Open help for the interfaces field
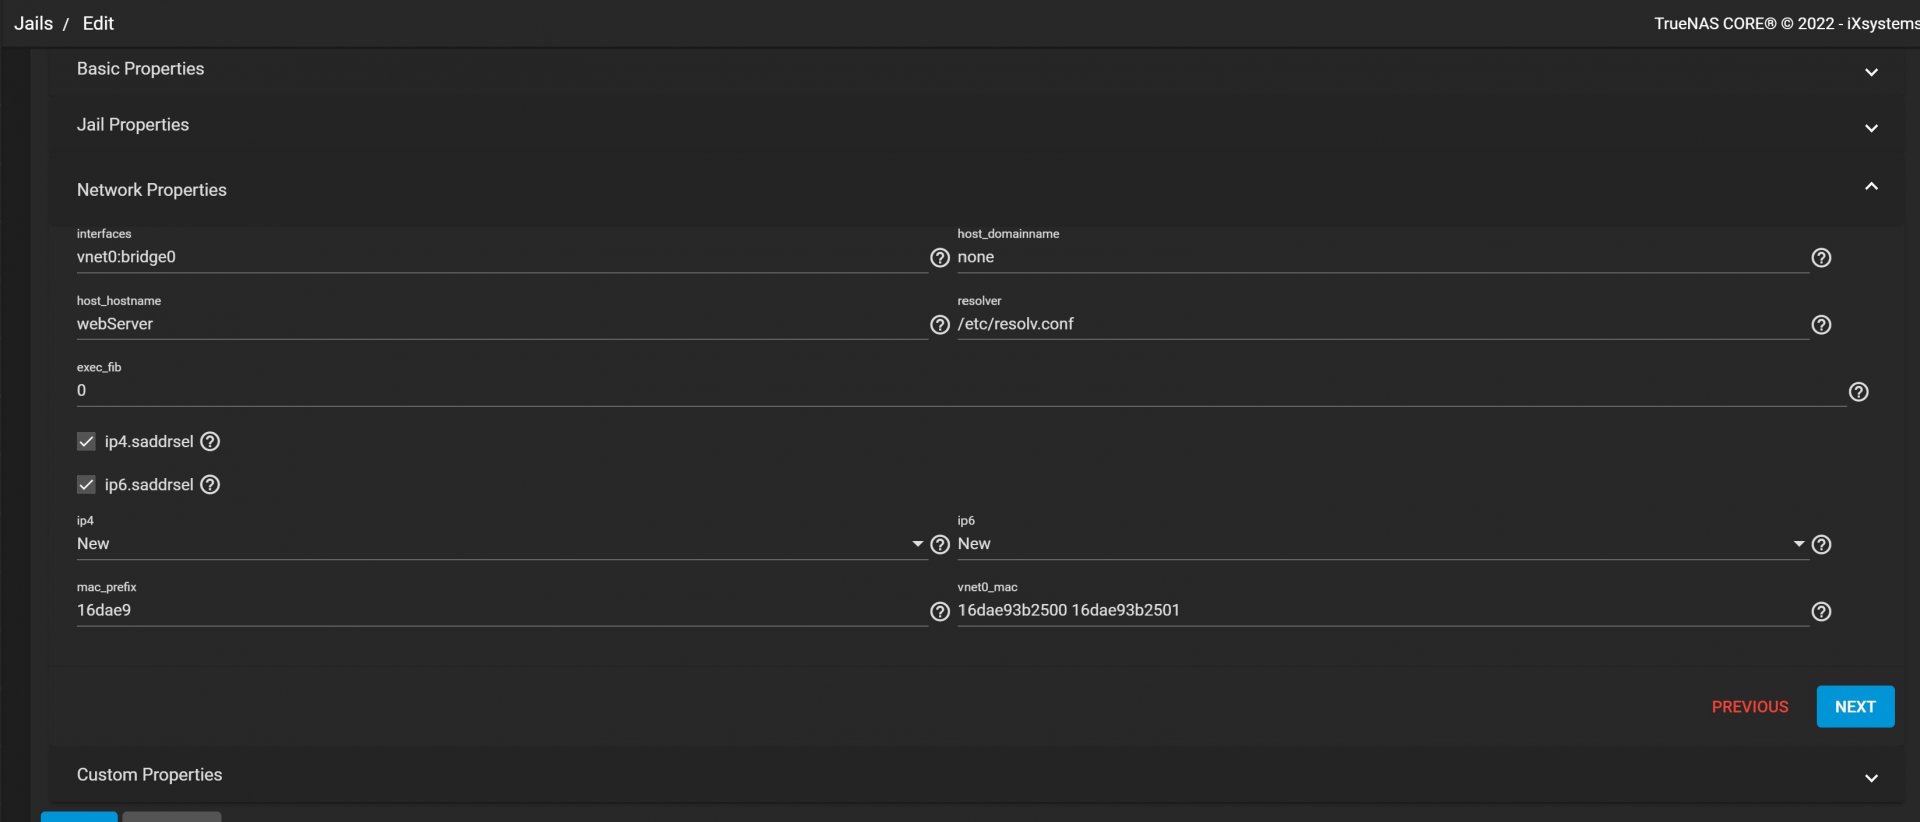1920x822 pixels. coord(939,258)
